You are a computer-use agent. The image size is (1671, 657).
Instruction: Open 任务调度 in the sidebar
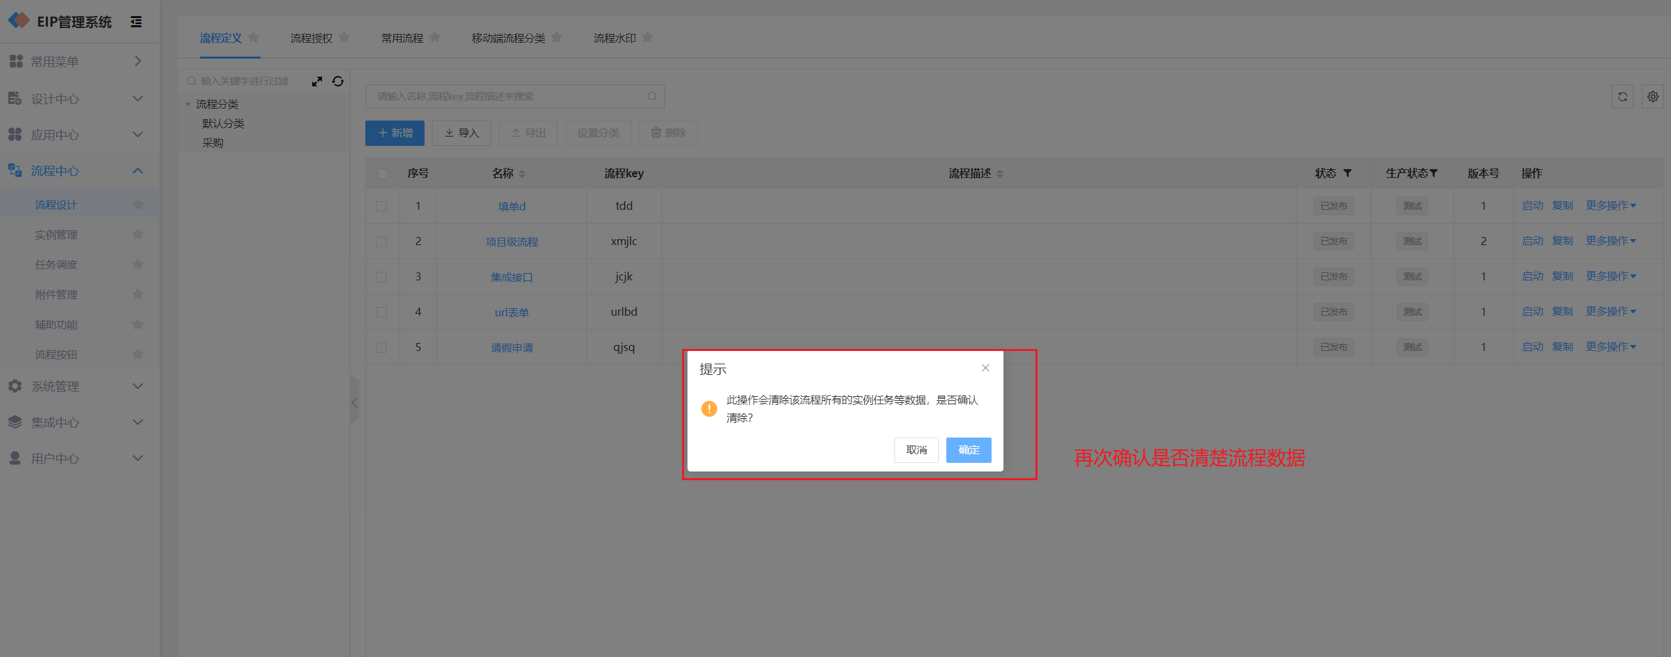tap(56, 265)
